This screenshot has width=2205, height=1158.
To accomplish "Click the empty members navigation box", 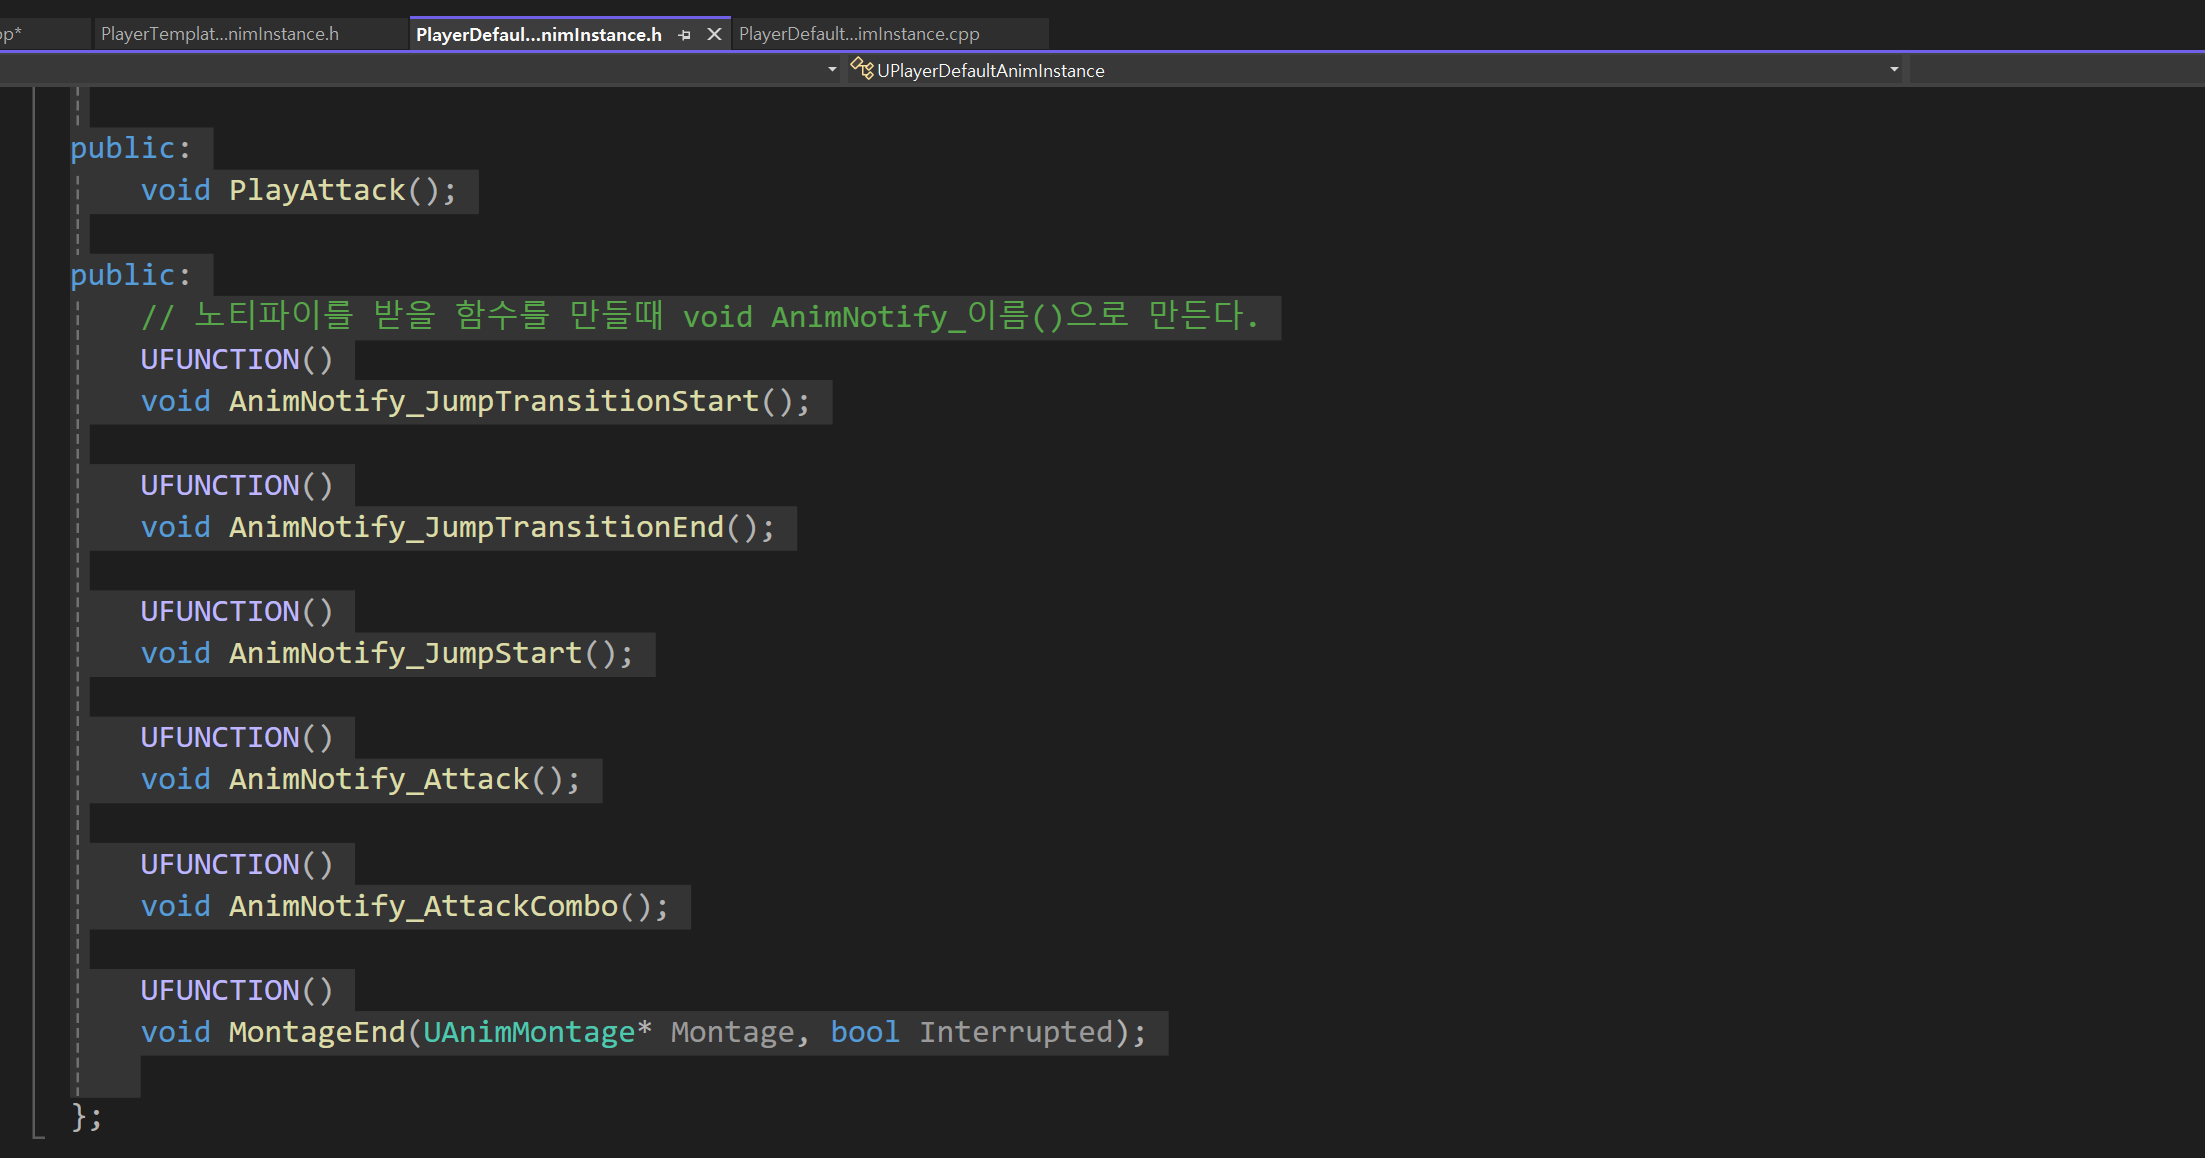I will (x=2055, y=70).
